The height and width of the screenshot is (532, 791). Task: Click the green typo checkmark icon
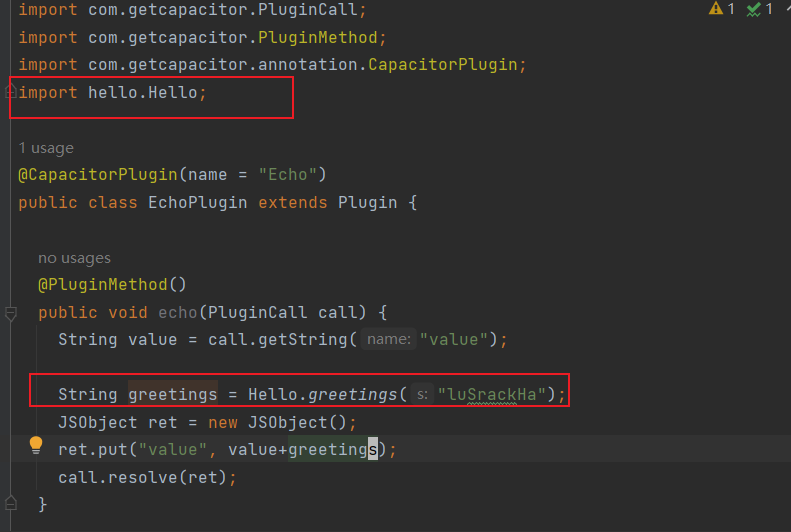[754, 9]
